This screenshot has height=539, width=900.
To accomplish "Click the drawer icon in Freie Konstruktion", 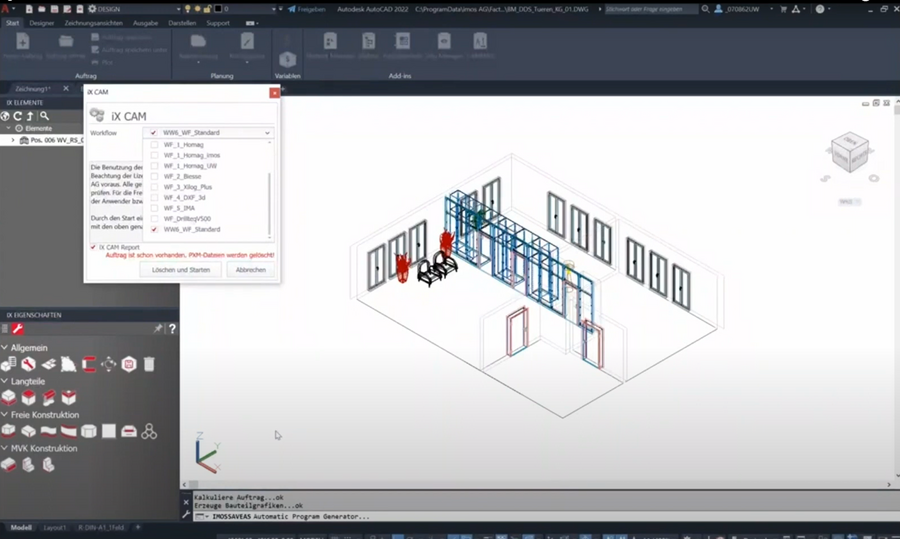I will [x=129, y=431].
